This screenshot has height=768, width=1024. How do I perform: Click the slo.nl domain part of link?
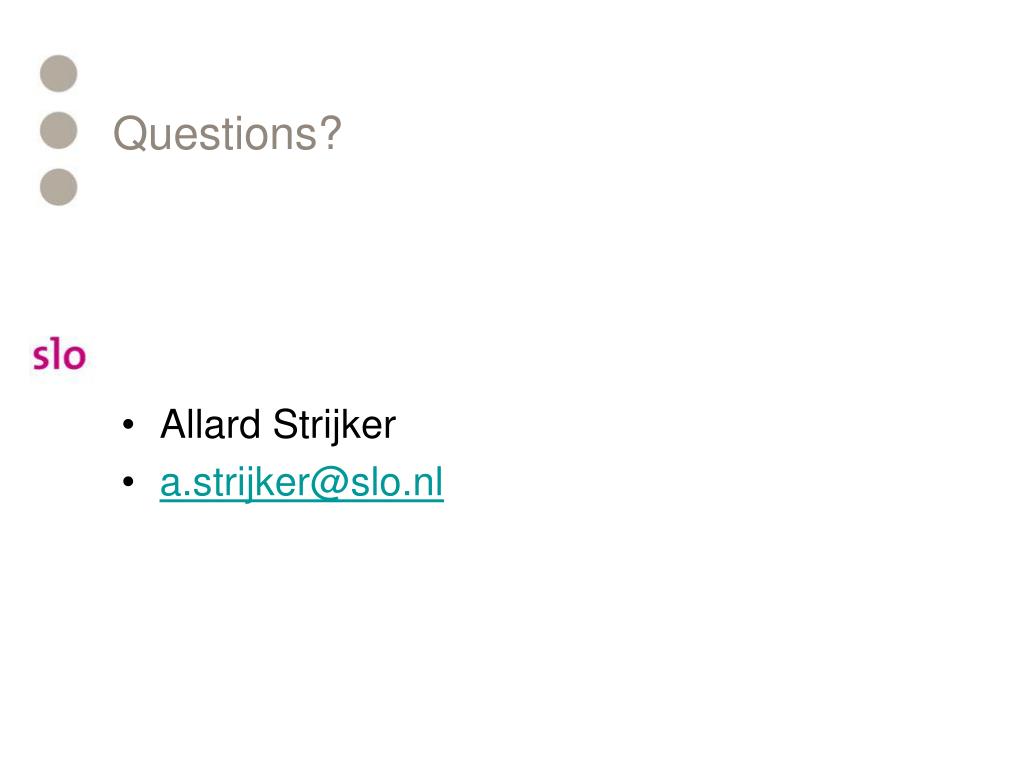397,483
